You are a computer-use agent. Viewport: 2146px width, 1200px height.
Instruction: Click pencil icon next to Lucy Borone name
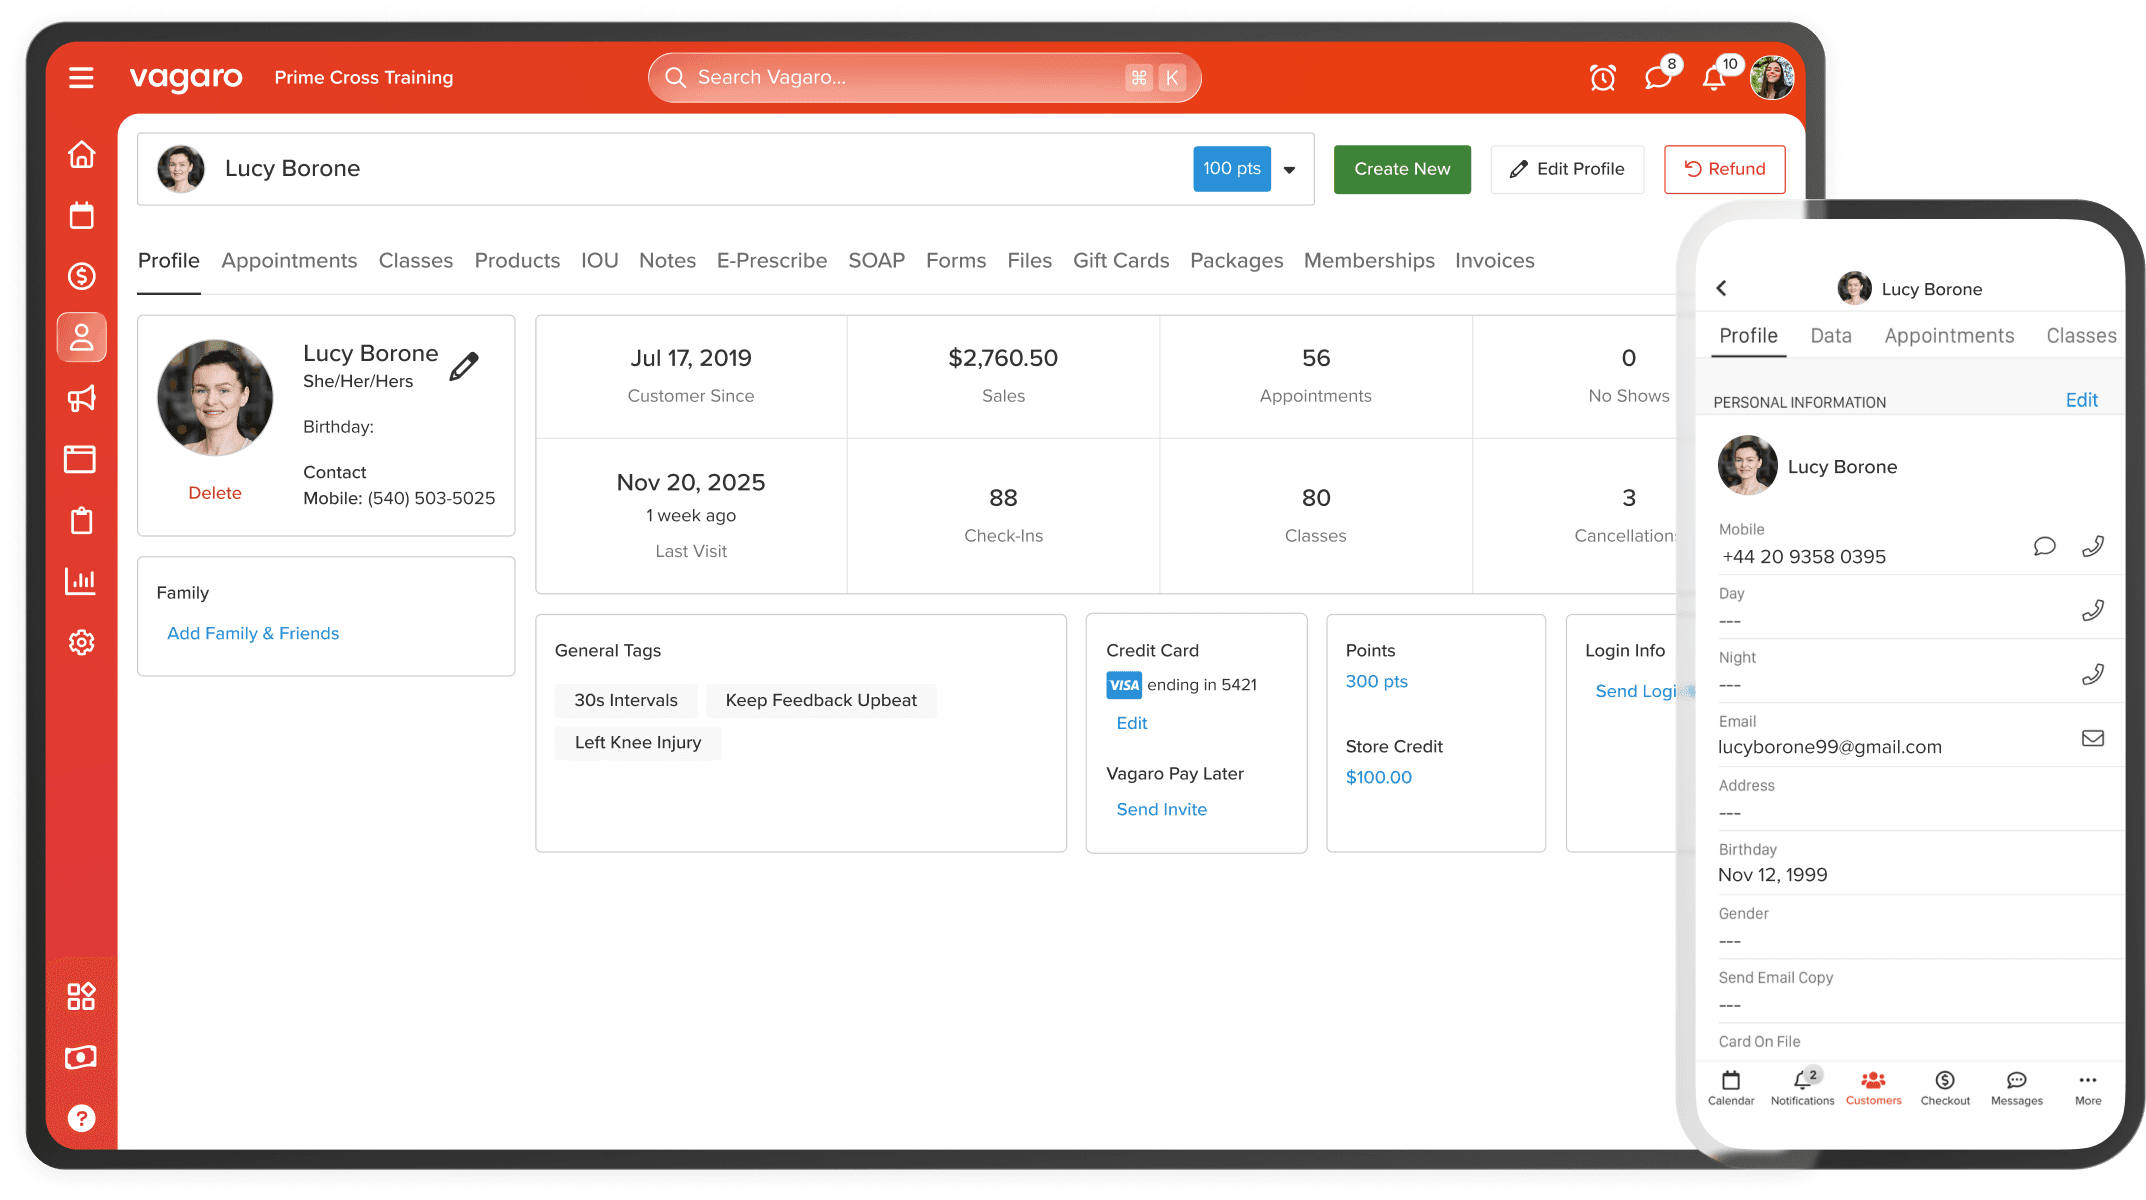coord(464,366)
